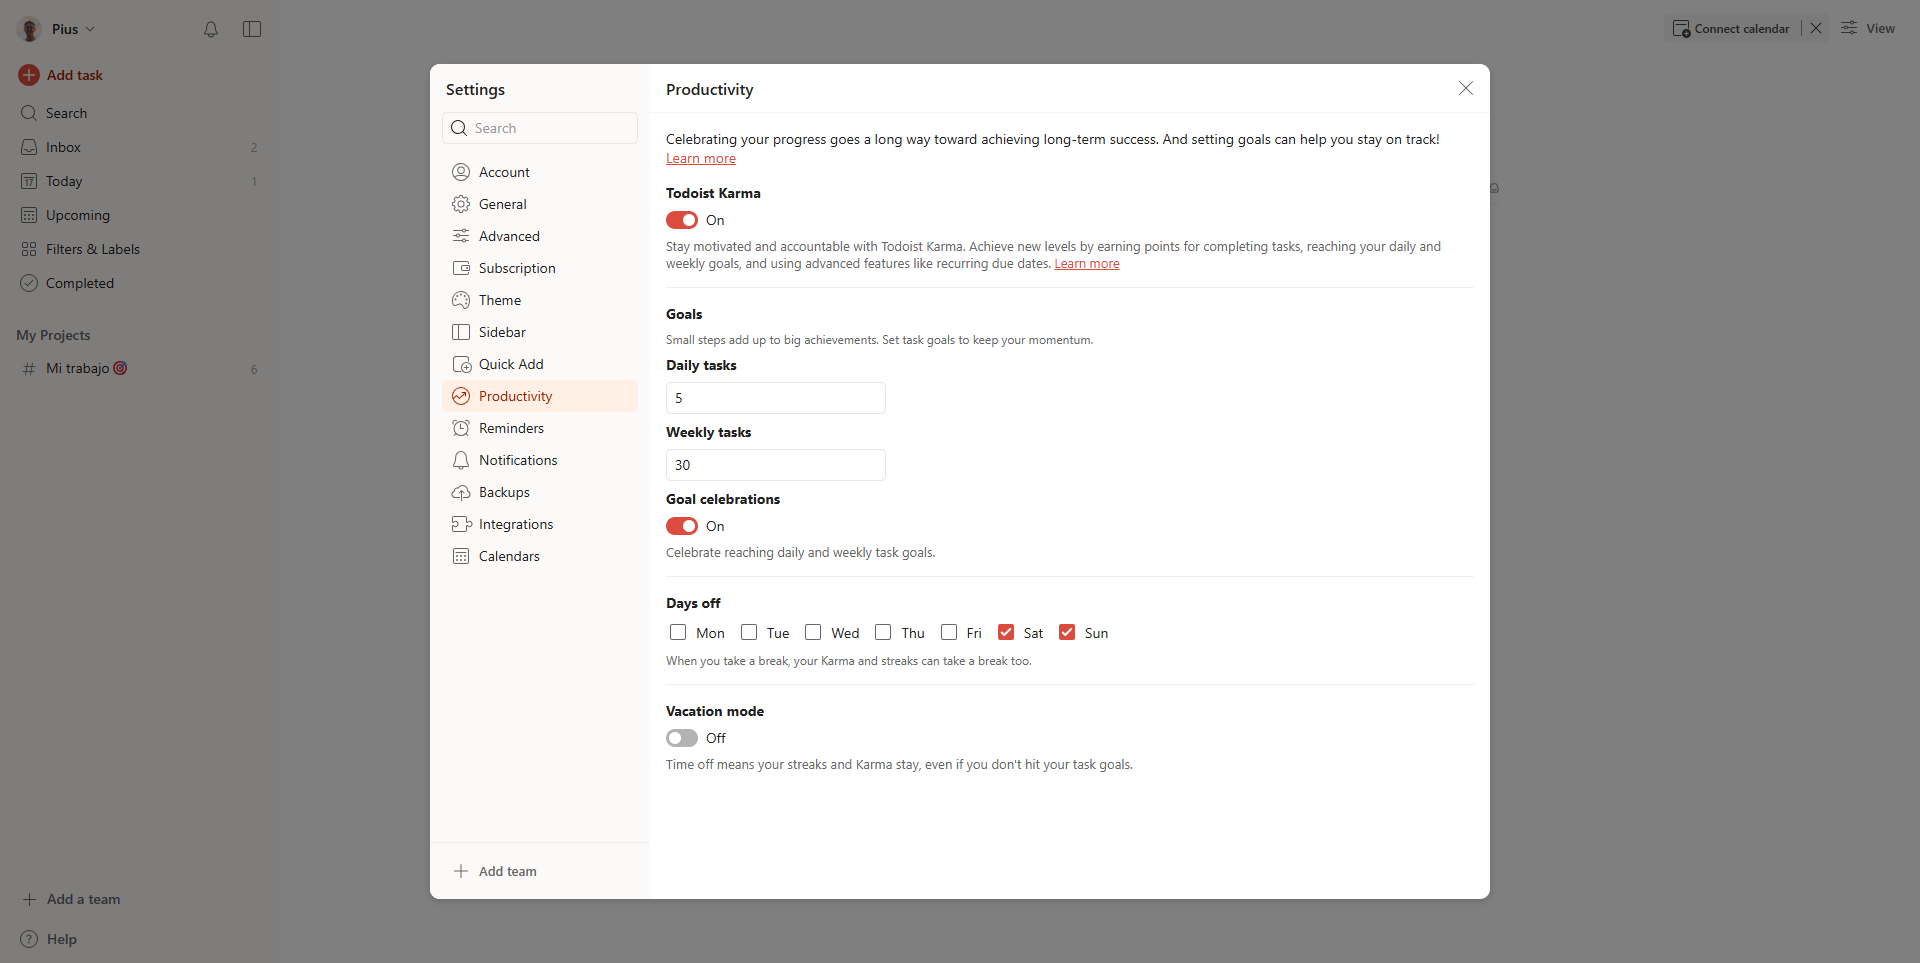
Task: Open Theme settings palette icon
Action: 461,300
